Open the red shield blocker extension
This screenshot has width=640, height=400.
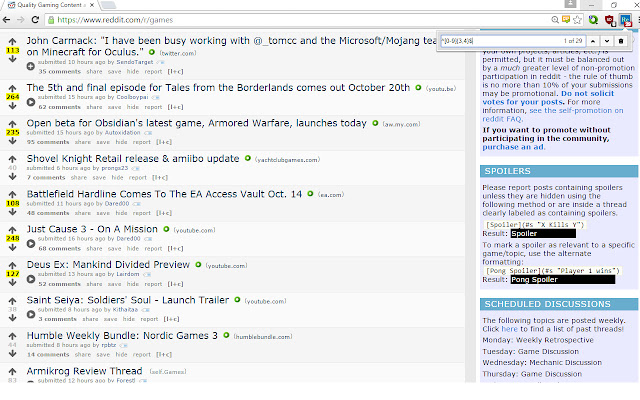610,20
